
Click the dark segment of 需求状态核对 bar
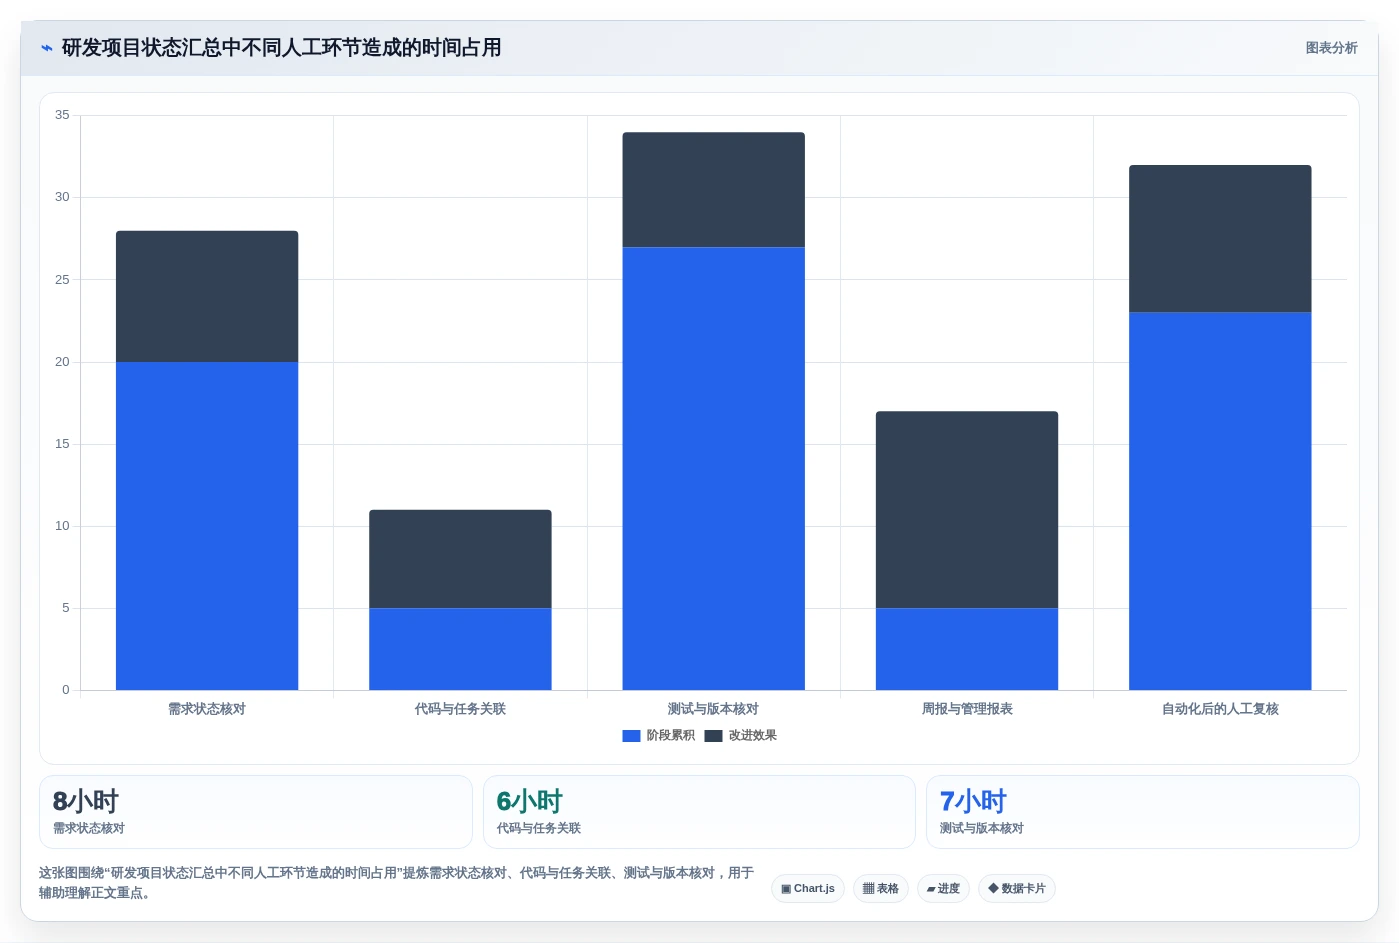tap(207, 296)
